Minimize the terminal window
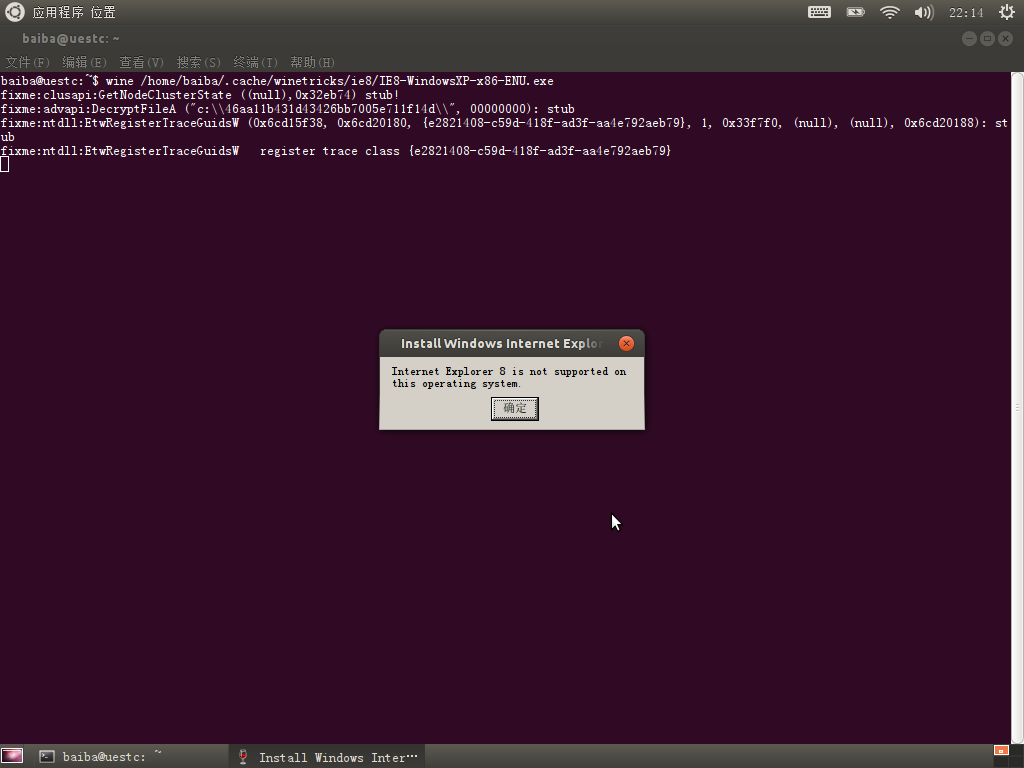The image size is (1024, 768). click(970, 39)
